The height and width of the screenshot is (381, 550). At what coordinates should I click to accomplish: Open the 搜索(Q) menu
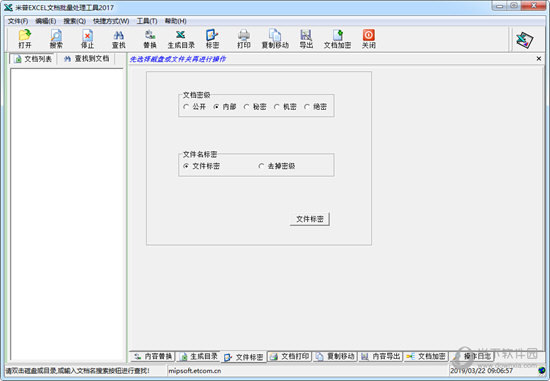[x=74, y=21]
